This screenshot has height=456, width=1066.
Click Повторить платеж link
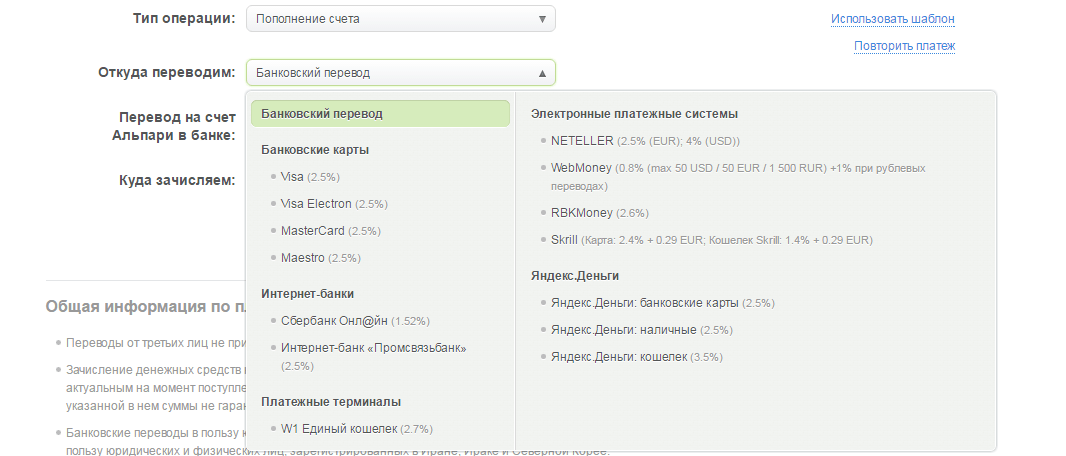click(x=904, y=46)
